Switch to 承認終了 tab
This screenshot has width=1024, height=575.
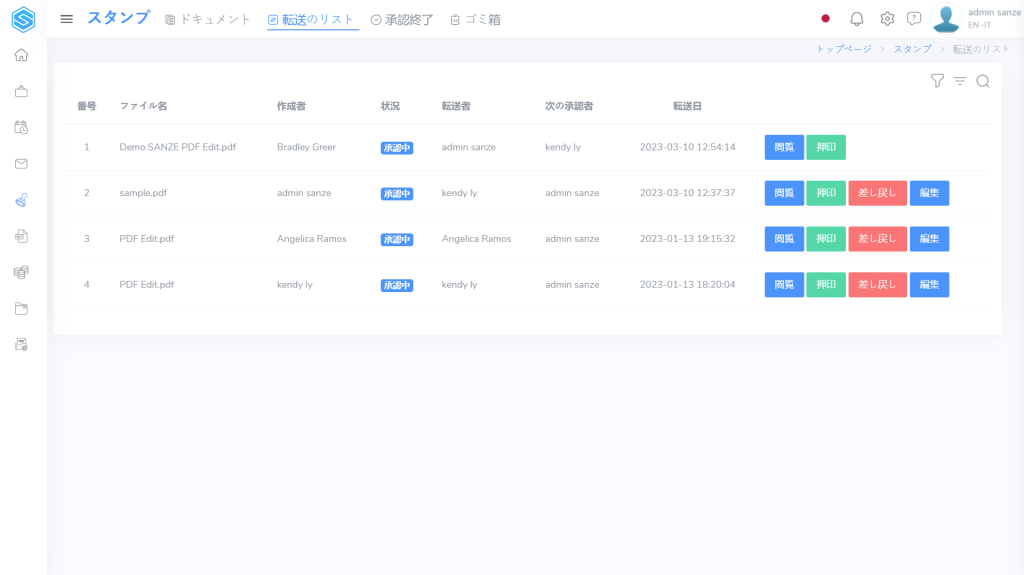click(x=402, y=20)
